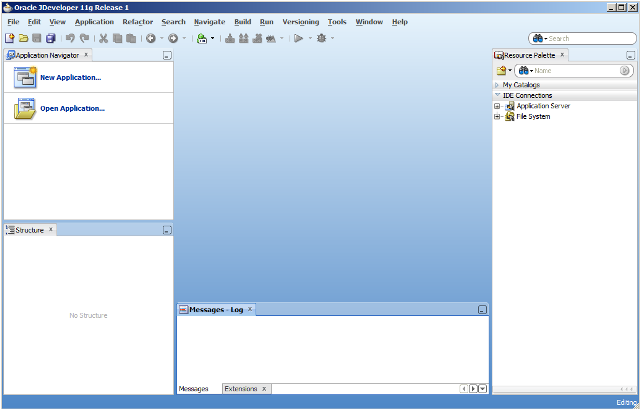Open the Help menu
640x409 pixels.
[x=400, y=22]
